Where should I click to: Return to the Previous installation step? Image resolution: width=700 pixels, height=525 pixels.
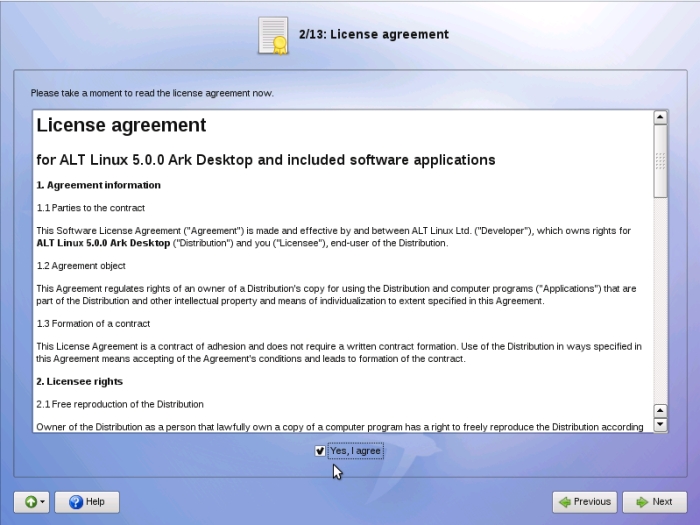(584, 502)
